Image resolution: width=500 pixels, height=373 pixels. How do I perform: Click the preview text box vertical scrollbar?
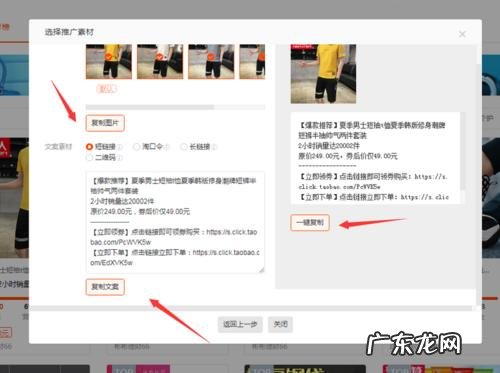[462, 152]
